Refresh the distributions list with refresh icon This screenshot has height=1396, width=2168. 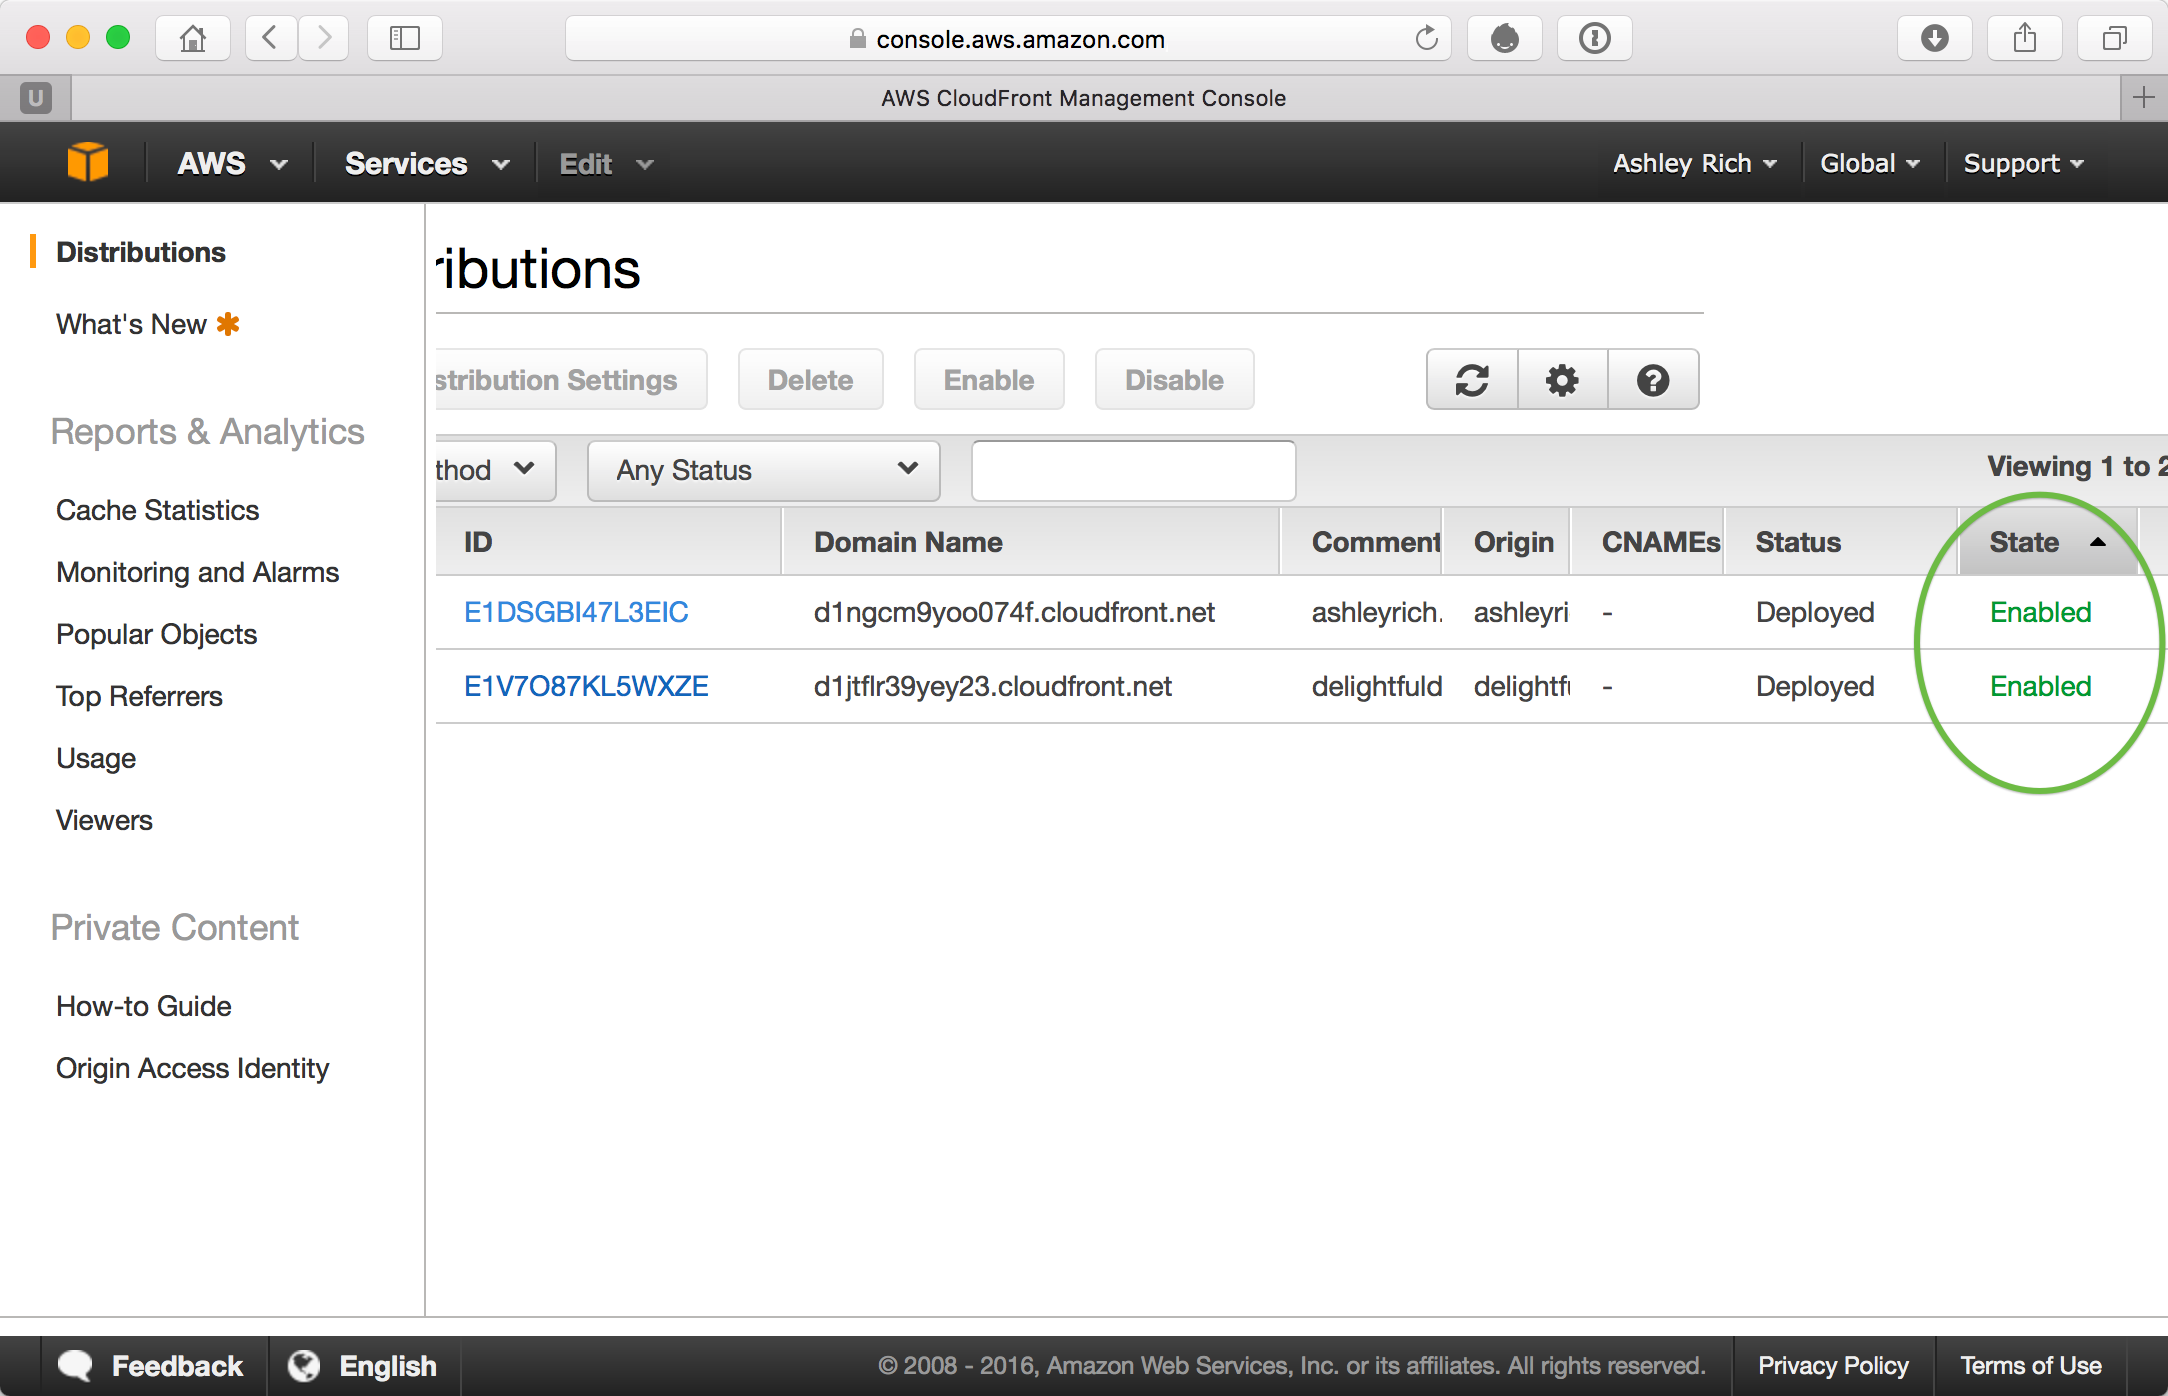click(1472, 380)
